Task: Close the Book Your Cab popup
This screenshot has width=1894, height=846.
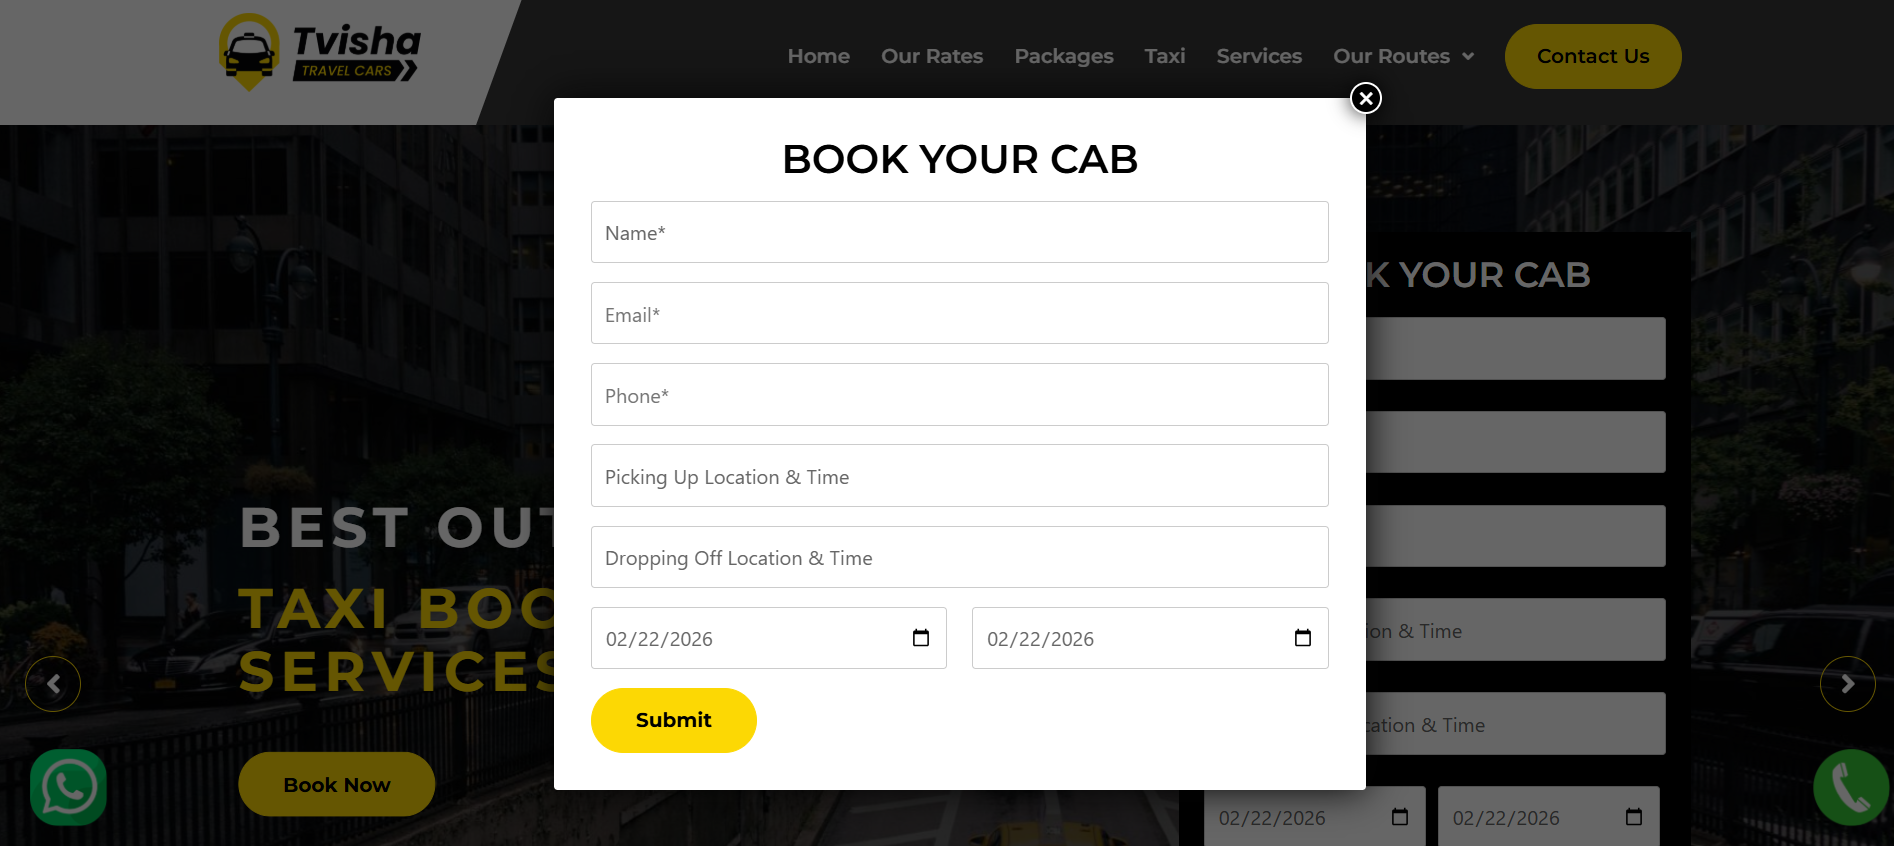Action: 1366,98
